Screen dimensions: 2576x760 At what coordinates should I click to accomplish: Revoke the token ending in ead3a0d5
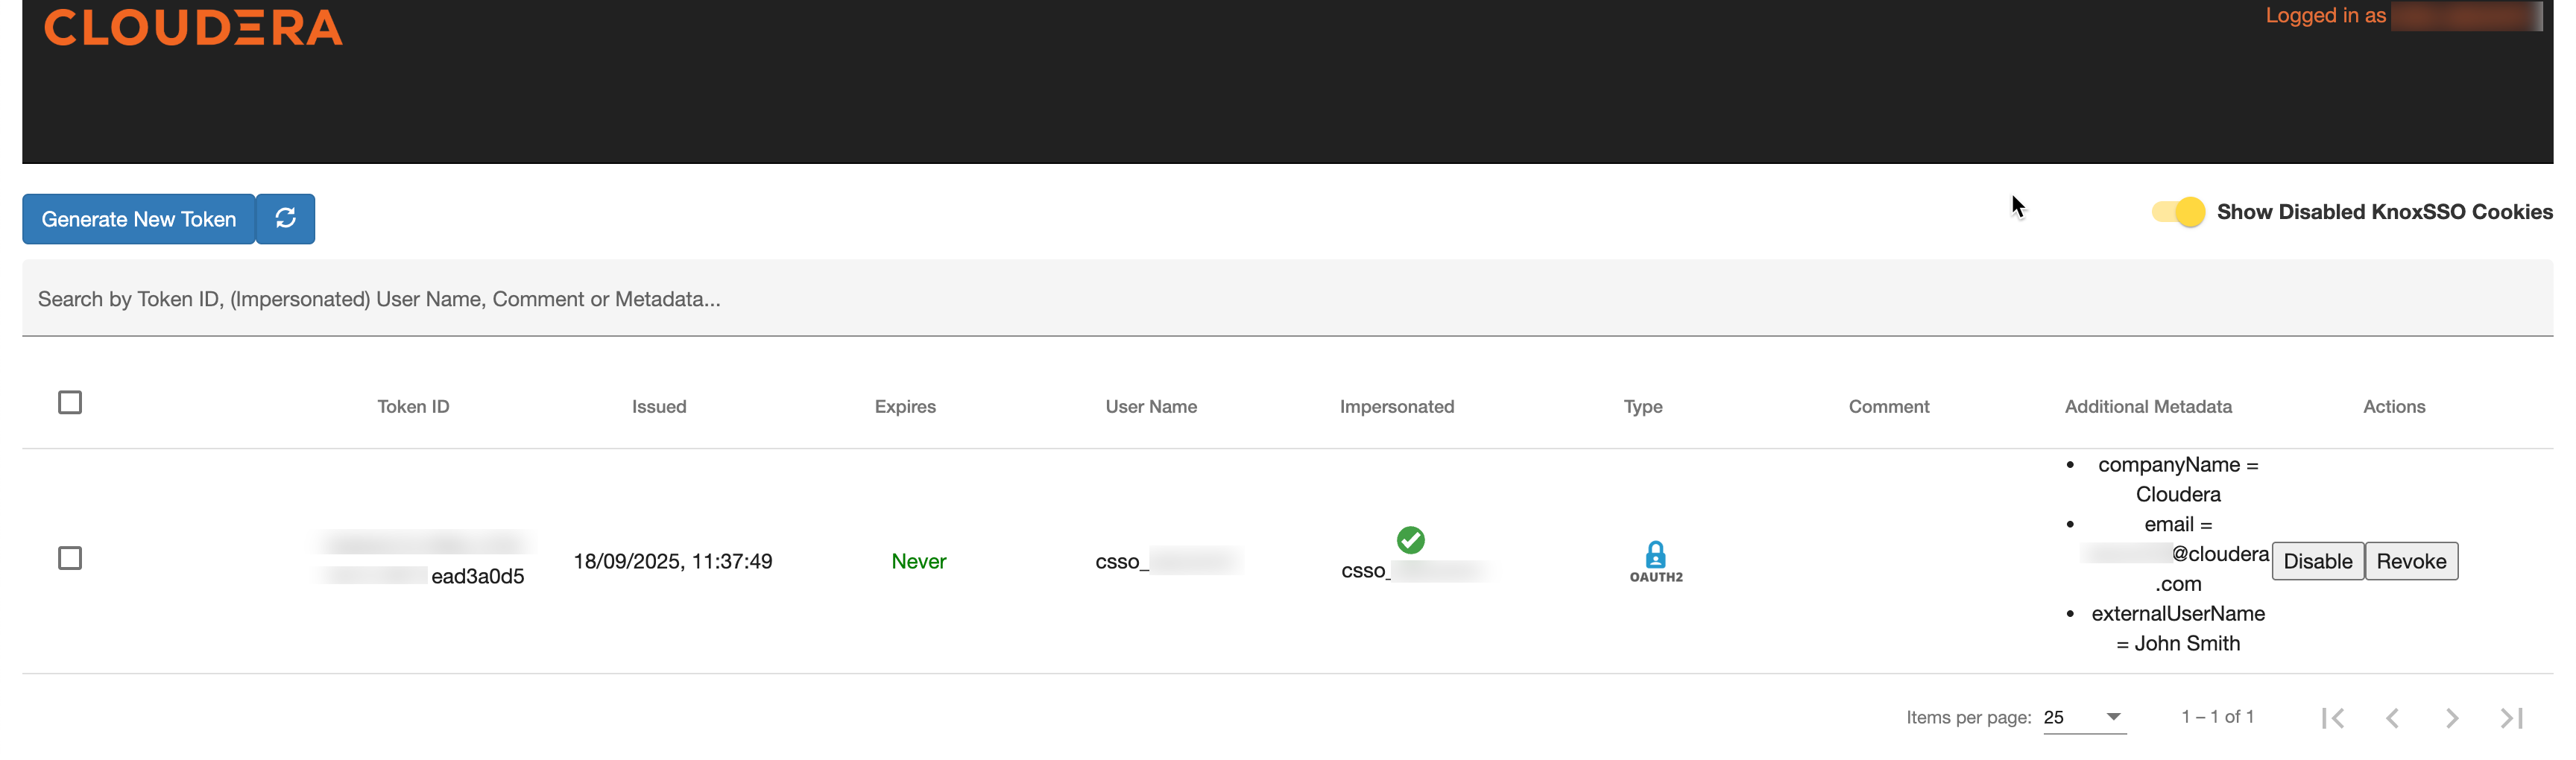[2410, 561]
